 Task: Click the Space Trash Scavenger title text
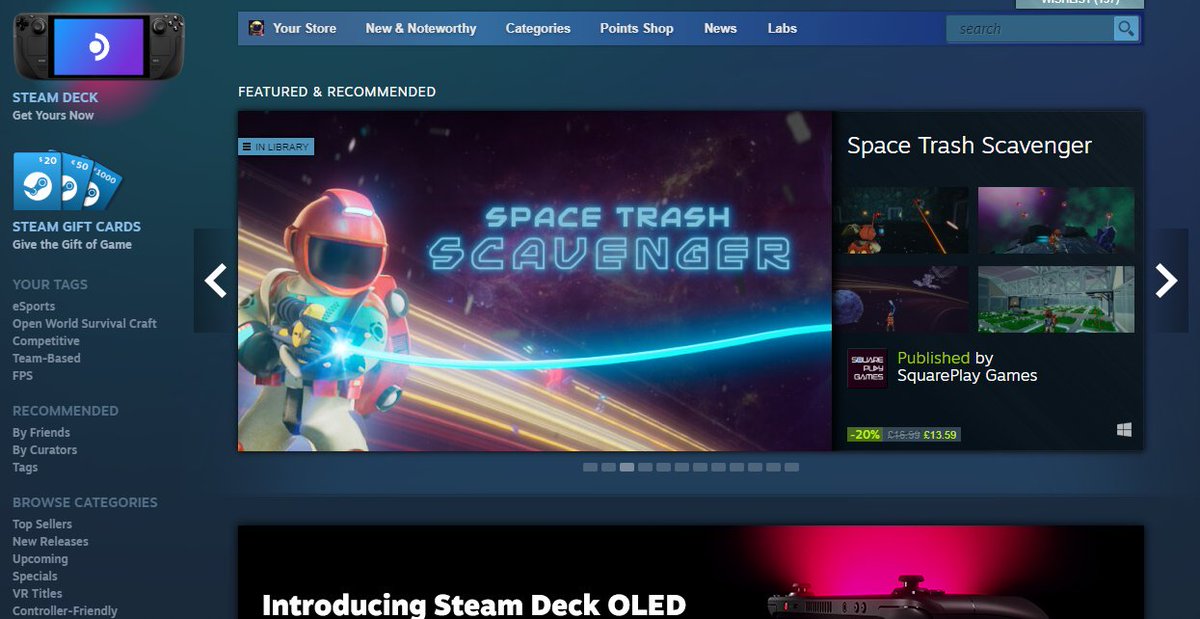[x=969, y=146]
